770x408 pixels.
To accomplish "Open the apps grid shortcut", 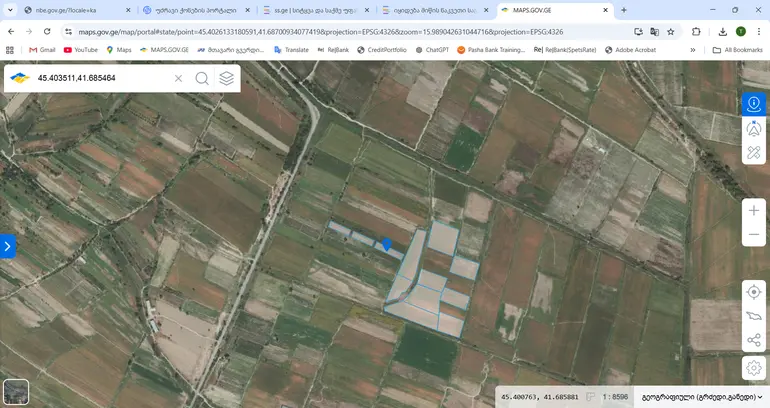I will 10,50.
